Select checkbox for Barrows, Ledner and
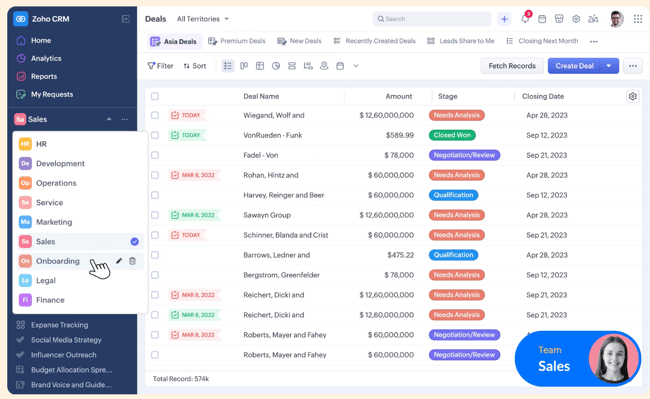The width and height of the screenshot is (650, 399). 155,255
